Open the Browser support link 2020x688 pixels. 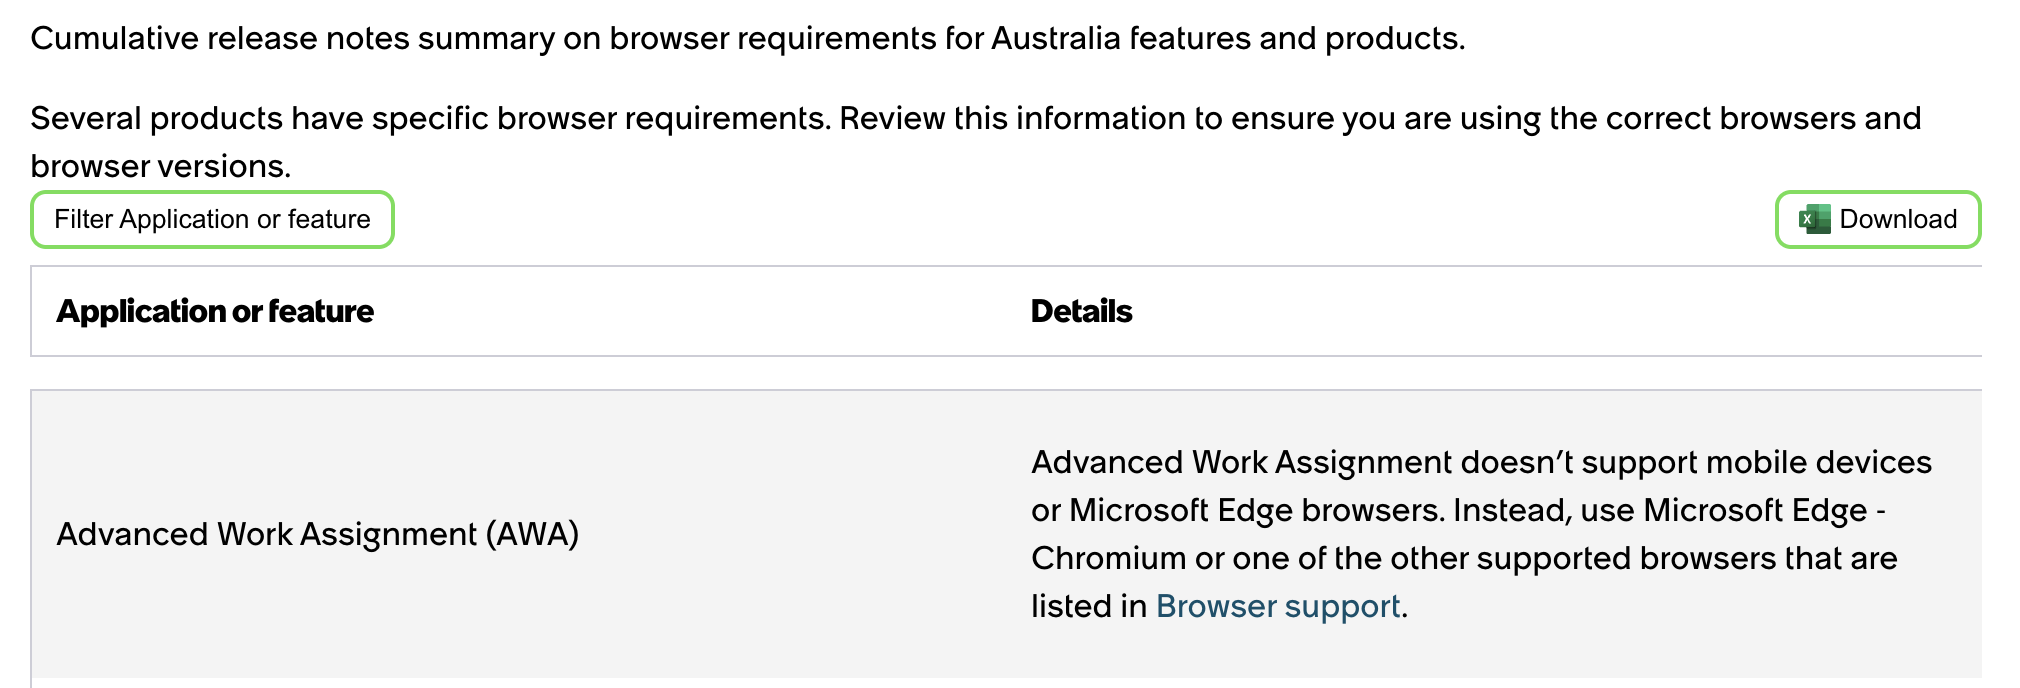pyautogui.click(x=1278, y=606)
